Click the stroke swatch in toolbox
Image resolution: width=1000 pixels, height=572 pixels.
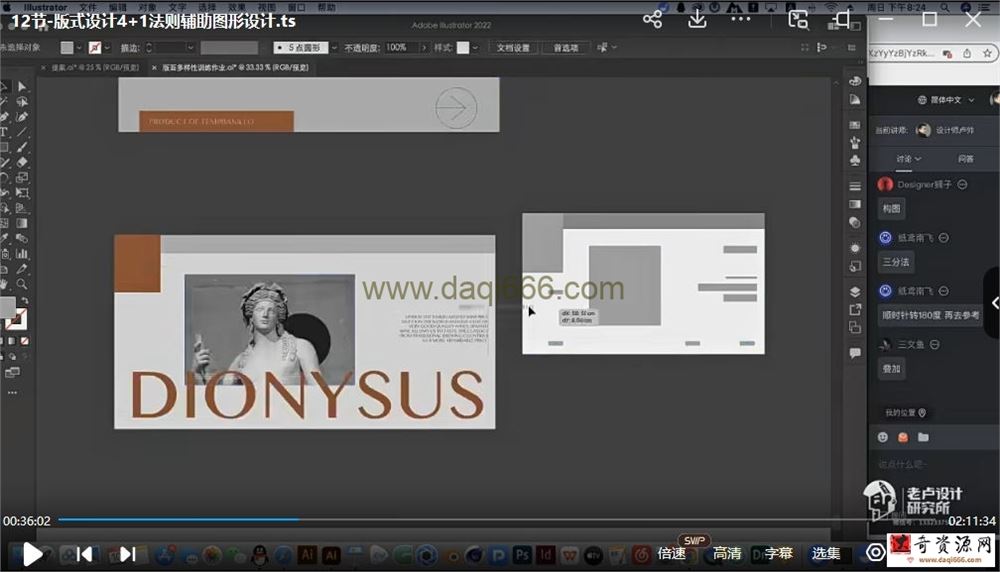click(x=17, y=319)
